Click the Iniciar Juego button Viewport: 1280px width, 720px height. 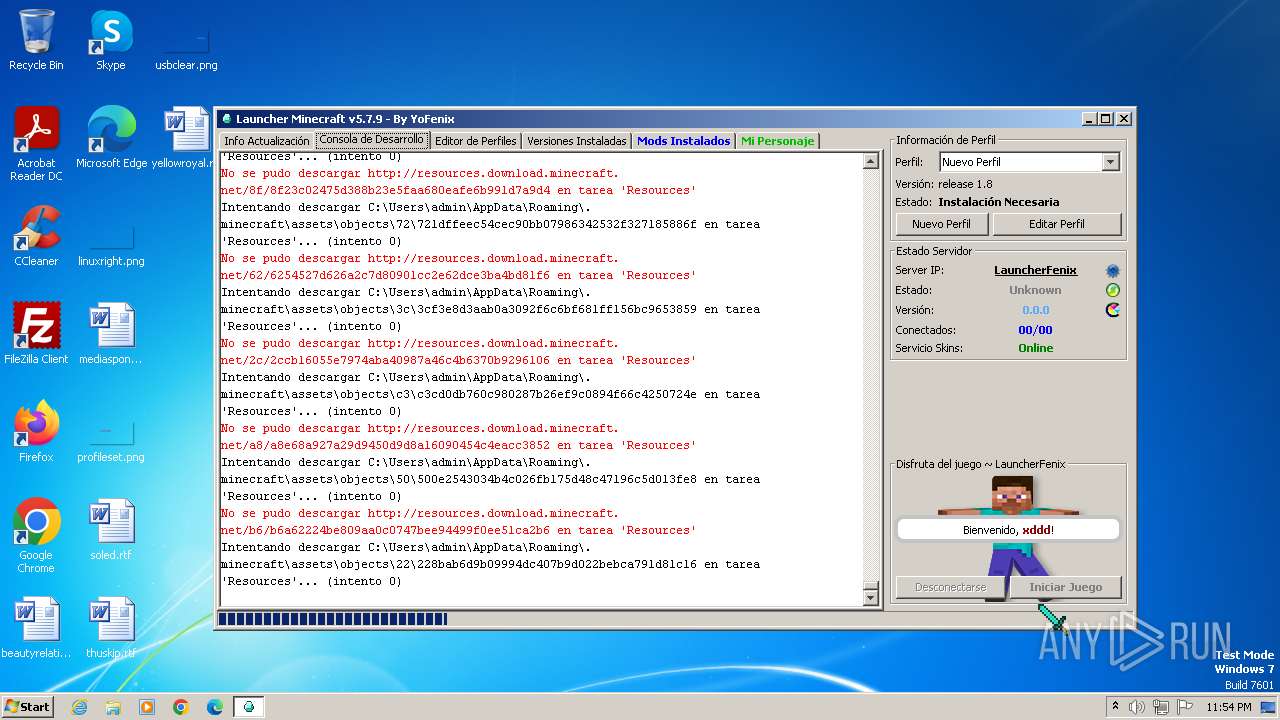(1065, 587)
